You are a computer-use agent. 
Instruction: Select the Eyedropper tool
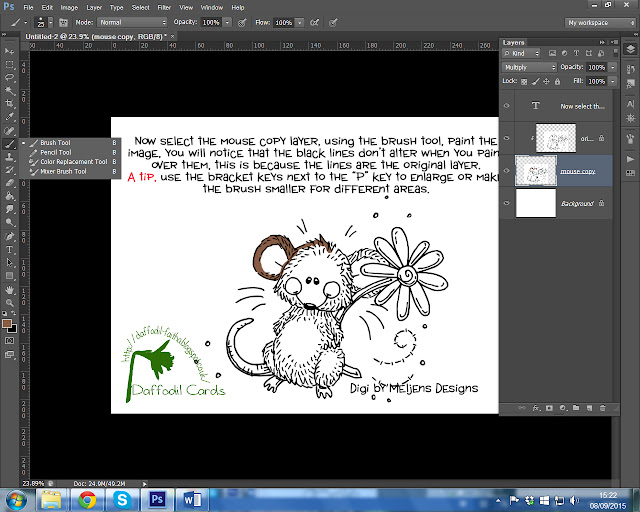(9, 117)
